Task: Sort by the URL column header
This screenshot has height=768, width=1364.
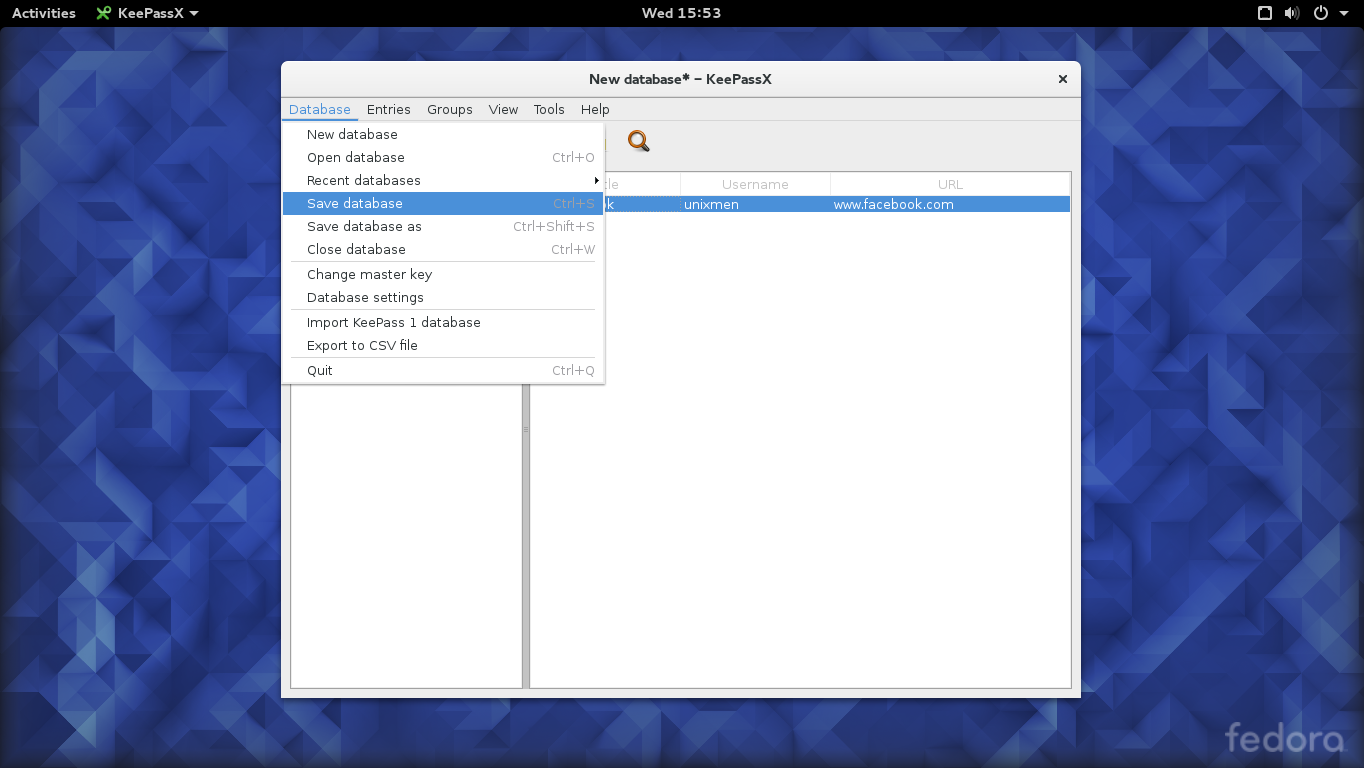Action: tap(950, 184)
